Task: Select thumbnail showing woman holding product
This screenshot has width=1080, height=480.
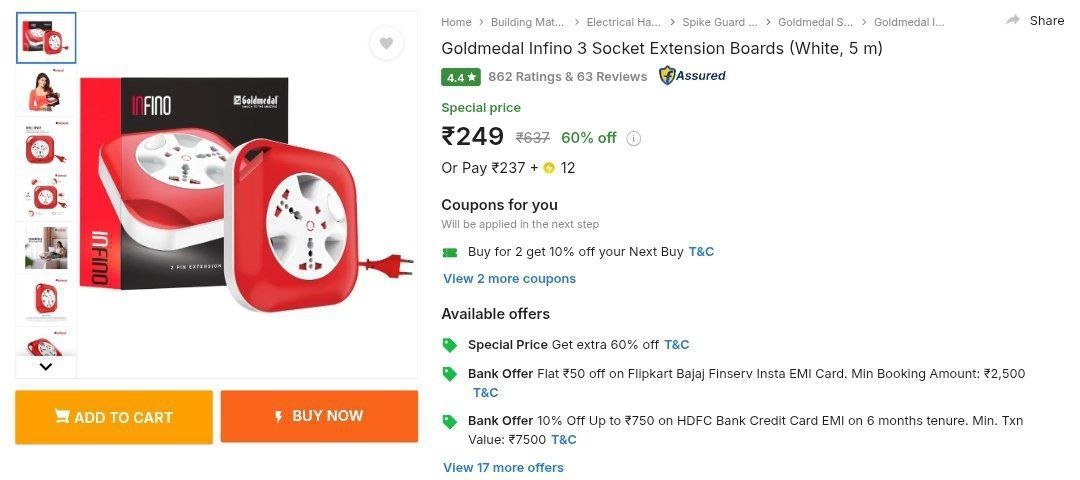Action: tap(46, 91)
